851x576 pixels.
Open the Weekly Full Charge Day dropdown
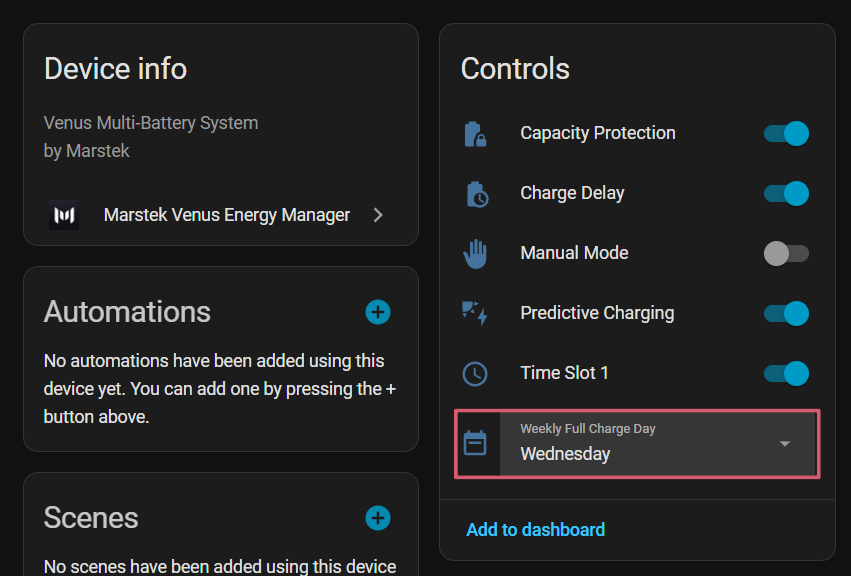[640, 443]
